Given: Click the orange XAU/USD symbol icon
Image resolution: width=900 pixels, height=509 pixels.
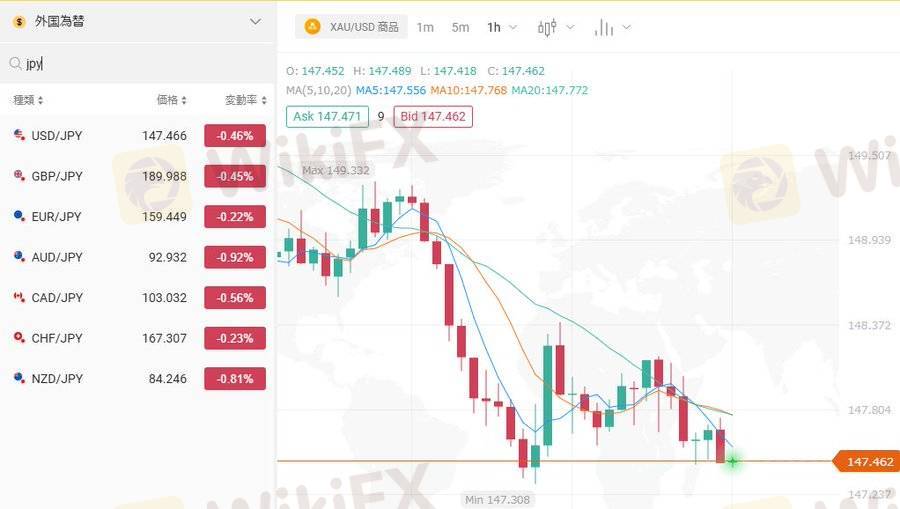Looking at the screenshot, I should [312, 27].
